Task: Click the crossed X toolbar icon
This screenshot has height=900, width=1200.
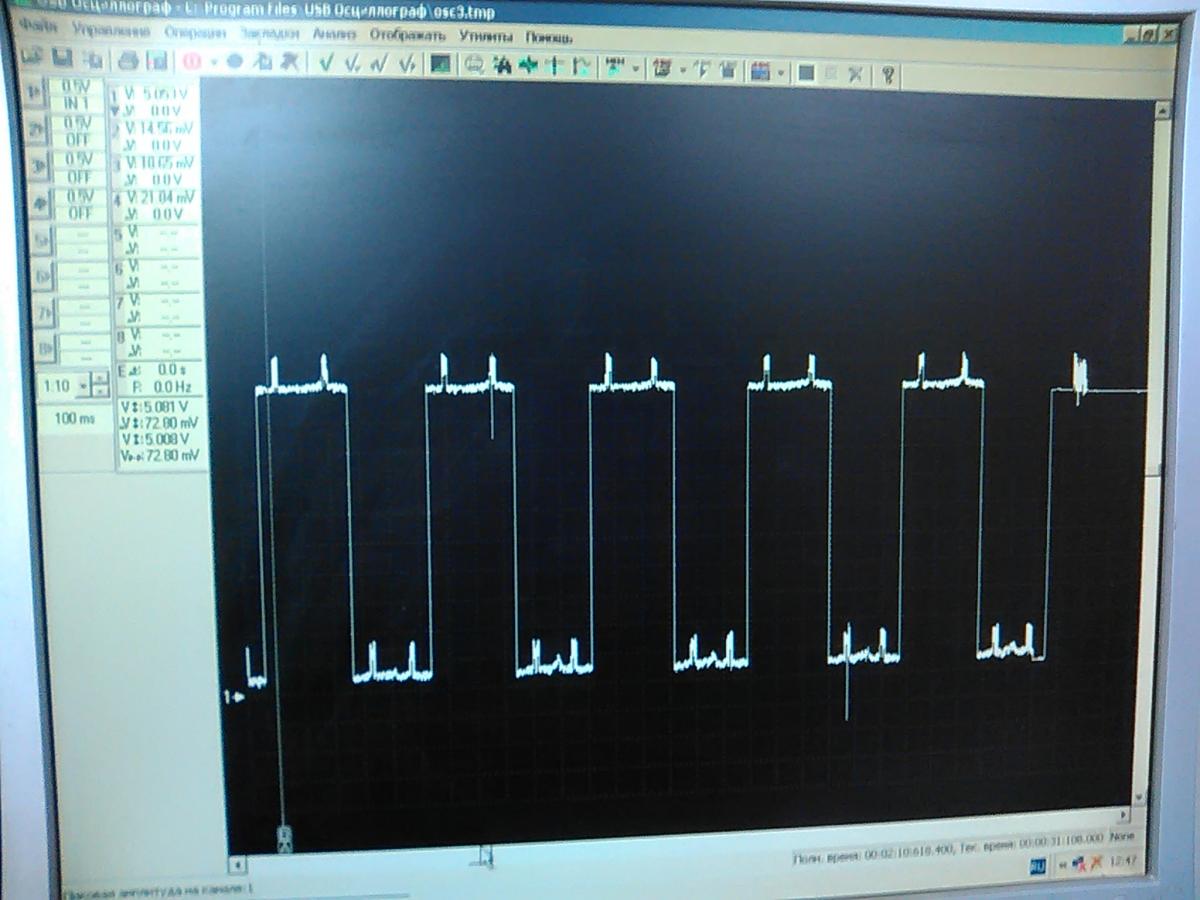Action: click(x=855, y=74)
